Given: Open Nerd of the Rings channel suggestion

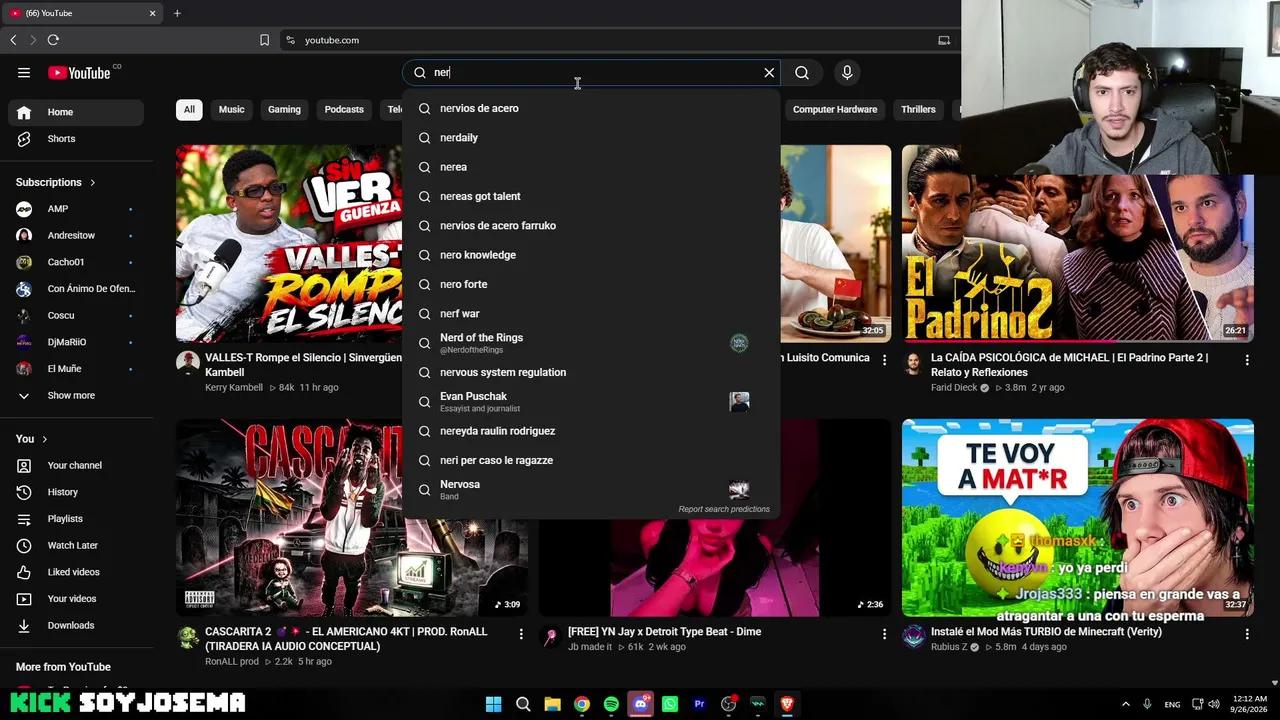Looking at the screenshot, I should pyautogui.click(x=591, y=343).
